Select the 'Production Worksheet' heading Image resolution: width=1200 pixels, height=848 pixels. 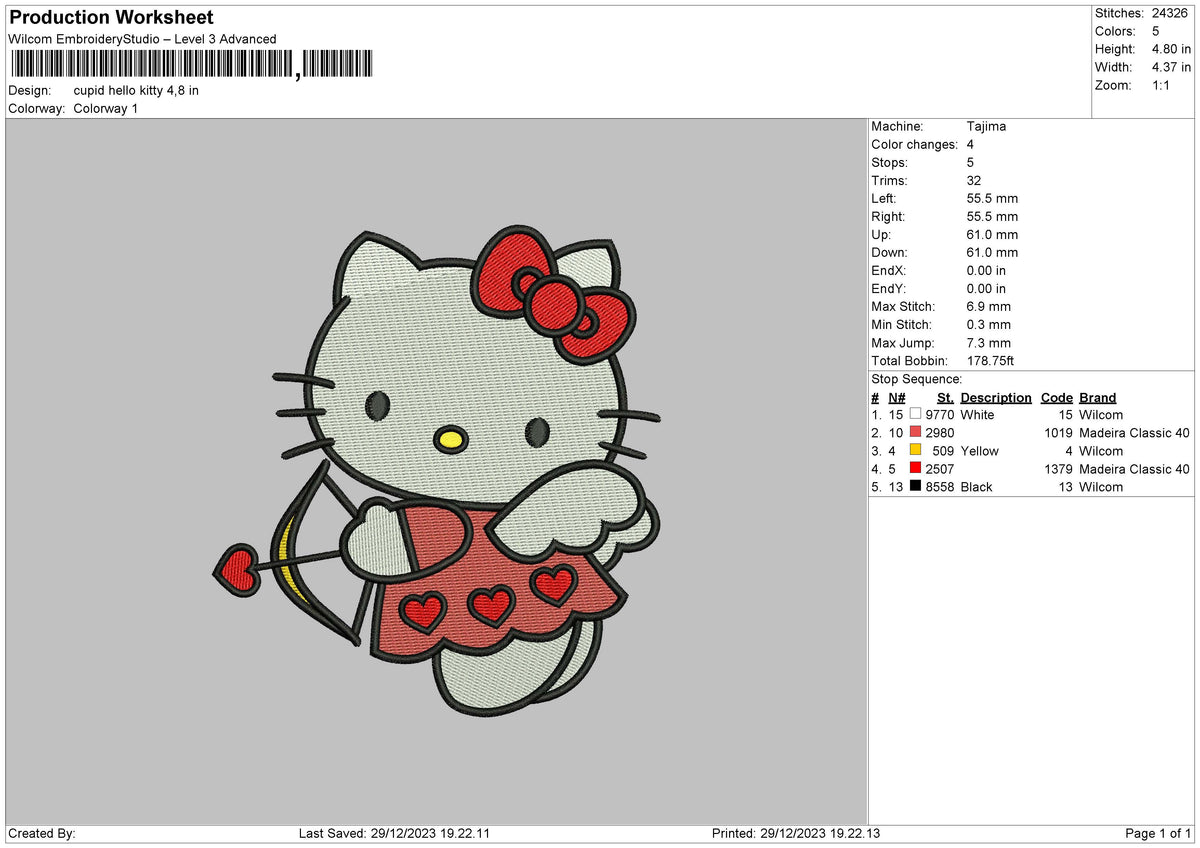111,18
